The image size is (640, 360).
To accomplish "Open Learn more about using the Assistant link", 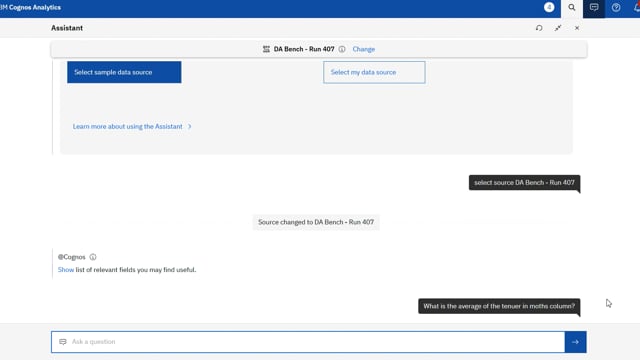I will pos(128,127).
